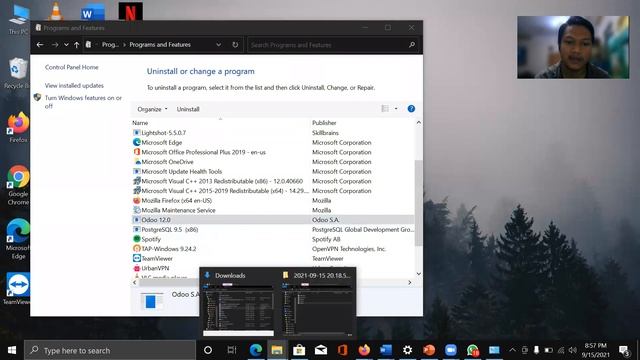Sort by the Publisher column header
Viewport: 640px width, 360px height.
point(324,123)
